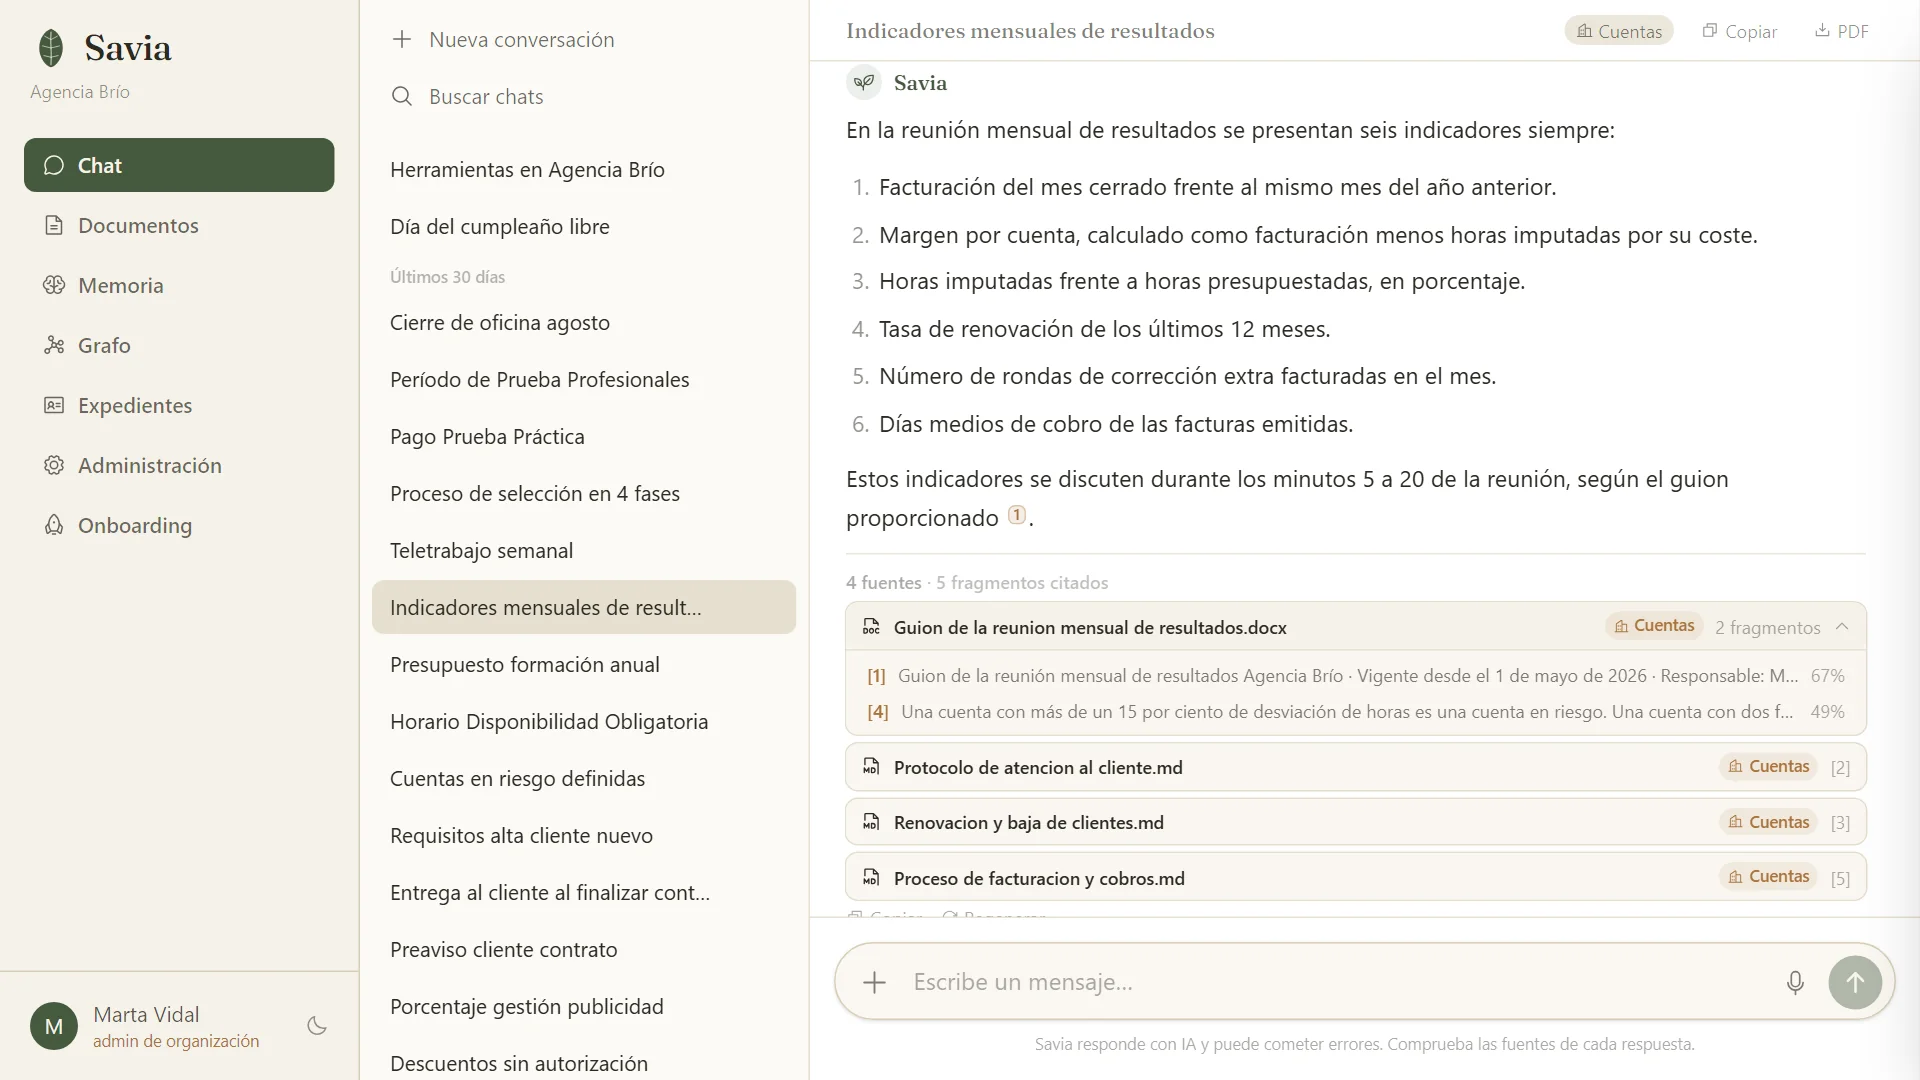Open fragment [4] about cuenta en riesgo
Viewport: 1920px width, 1080px height.
click(x=1356, y=712)
